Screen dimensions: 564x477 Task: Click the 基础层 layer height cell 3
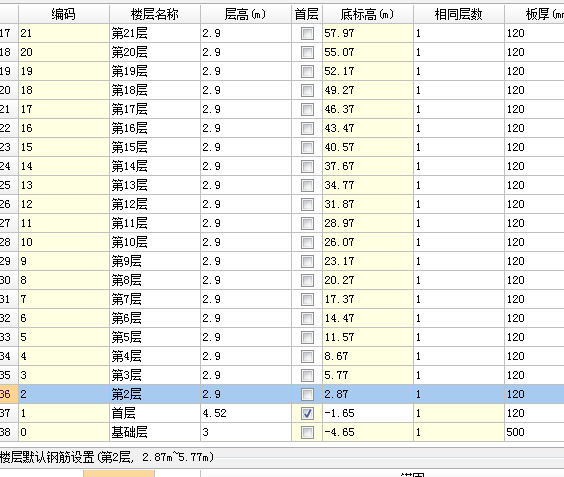coord(246,432)
